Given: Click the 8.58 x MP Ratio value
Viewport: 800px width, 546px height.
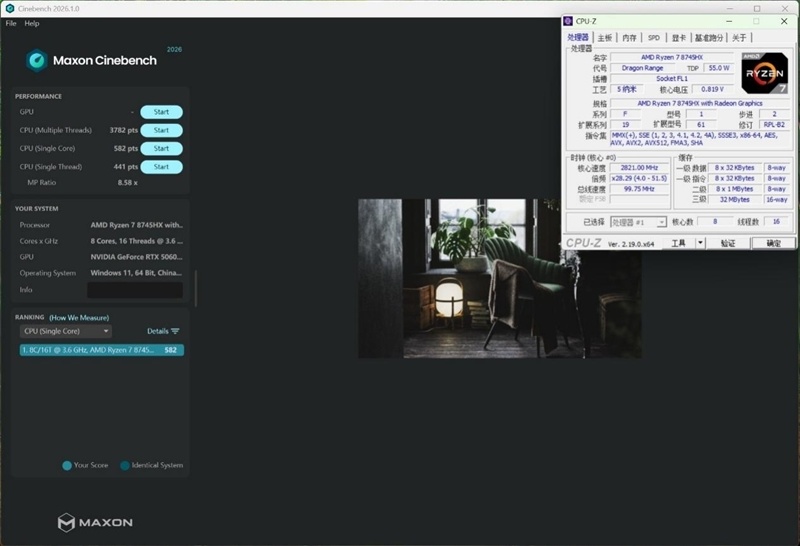Looking at the screenshot, I should coord(128,183).
